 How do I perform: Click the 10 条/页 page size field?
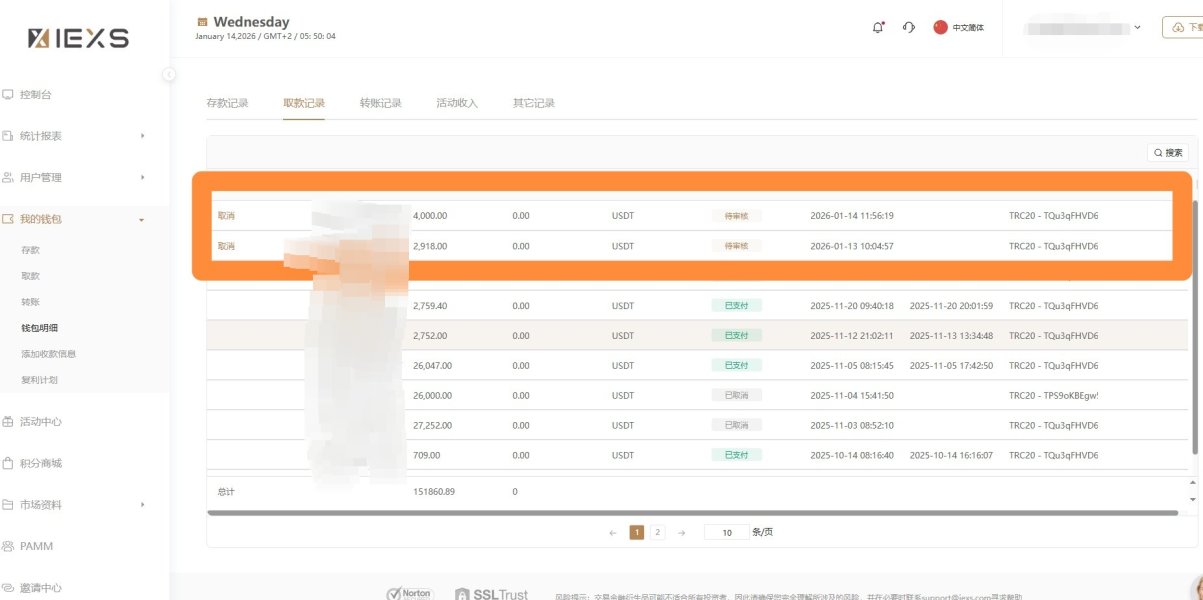pos(726,532)
